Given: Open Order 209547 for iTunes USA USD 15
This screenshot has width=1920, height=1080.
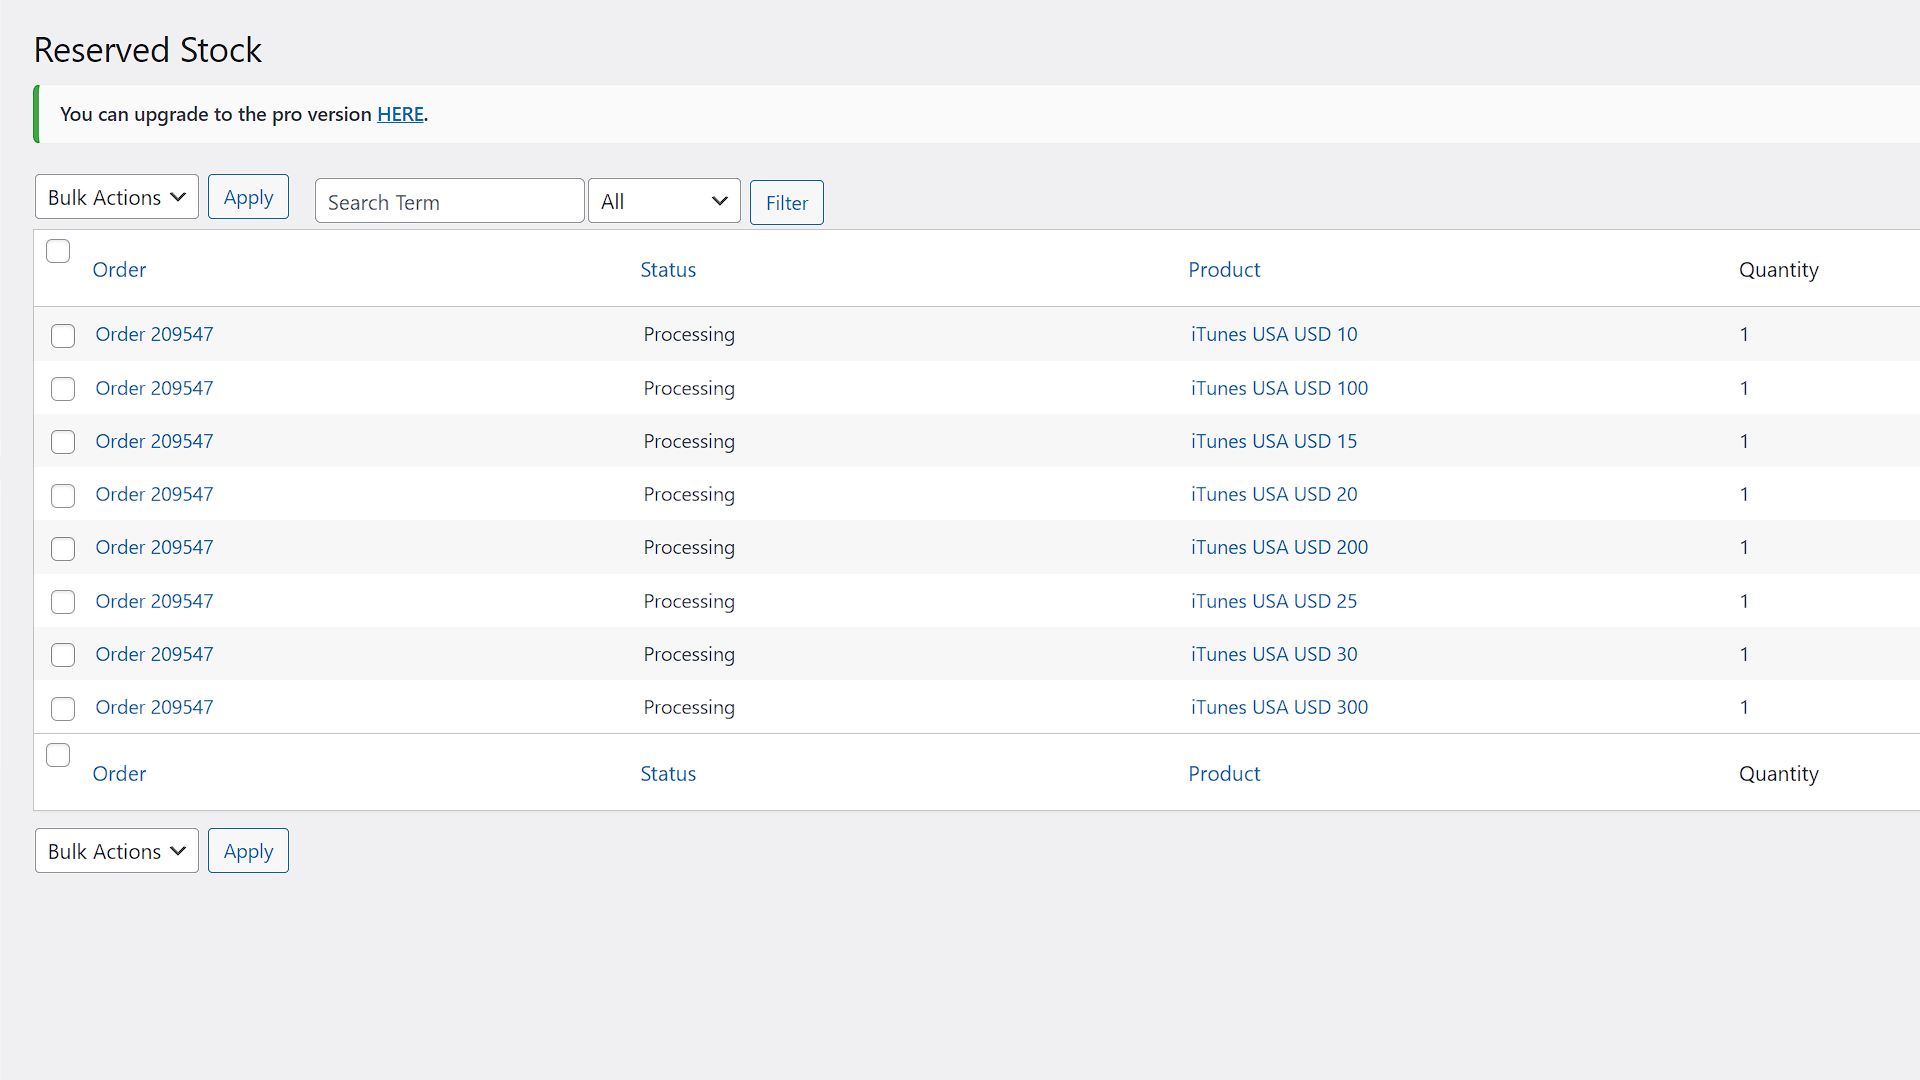Looking at the screenshot, I should tap(154, 441).
